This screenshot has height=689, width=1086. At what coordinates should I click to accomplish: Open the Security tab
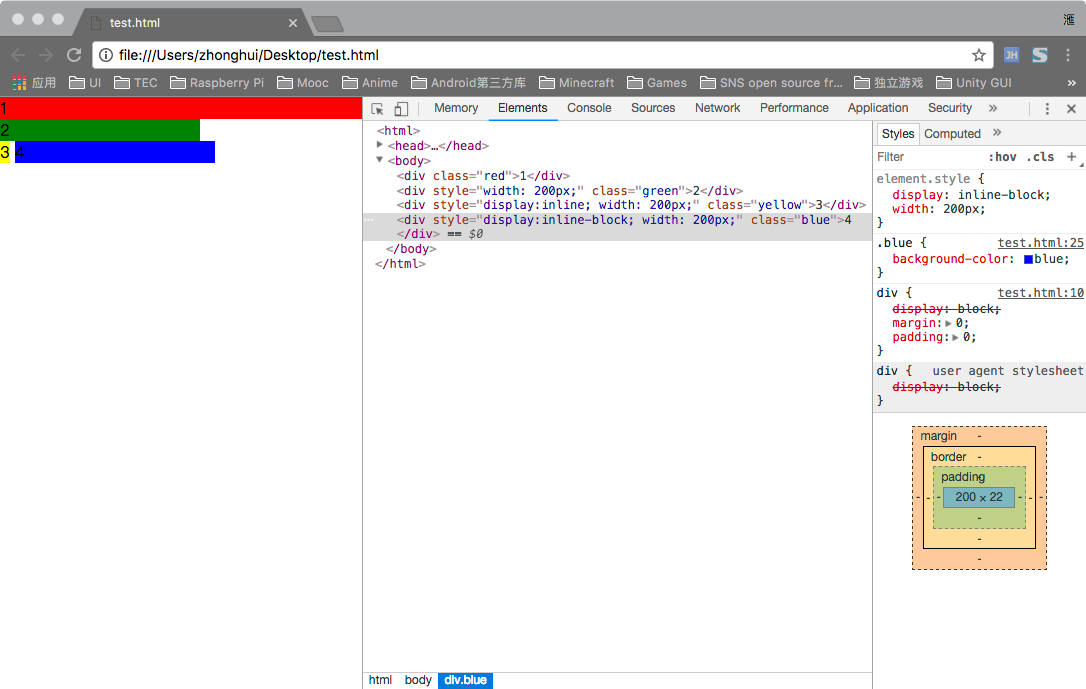[950, 108]
